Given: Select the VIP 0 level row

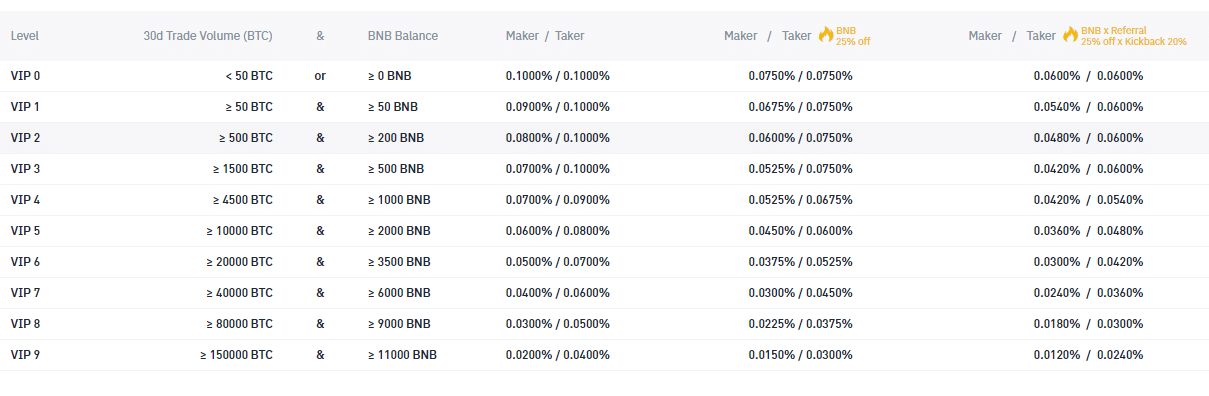Looking at the screenshot, I should [x=604, y=76].
